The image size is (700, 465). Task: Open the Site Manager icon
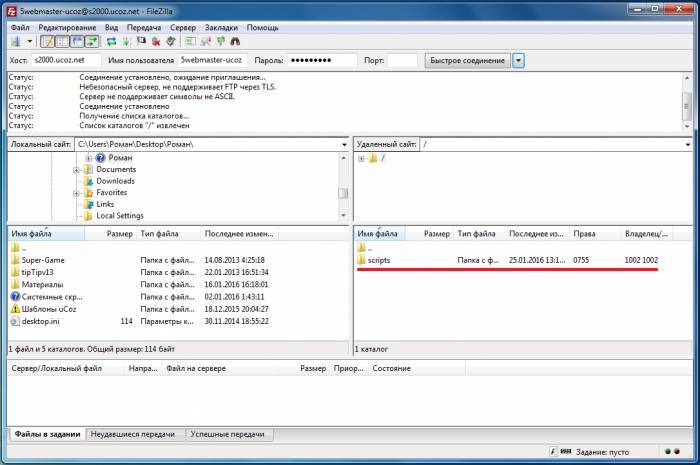[x=16, y=42]
